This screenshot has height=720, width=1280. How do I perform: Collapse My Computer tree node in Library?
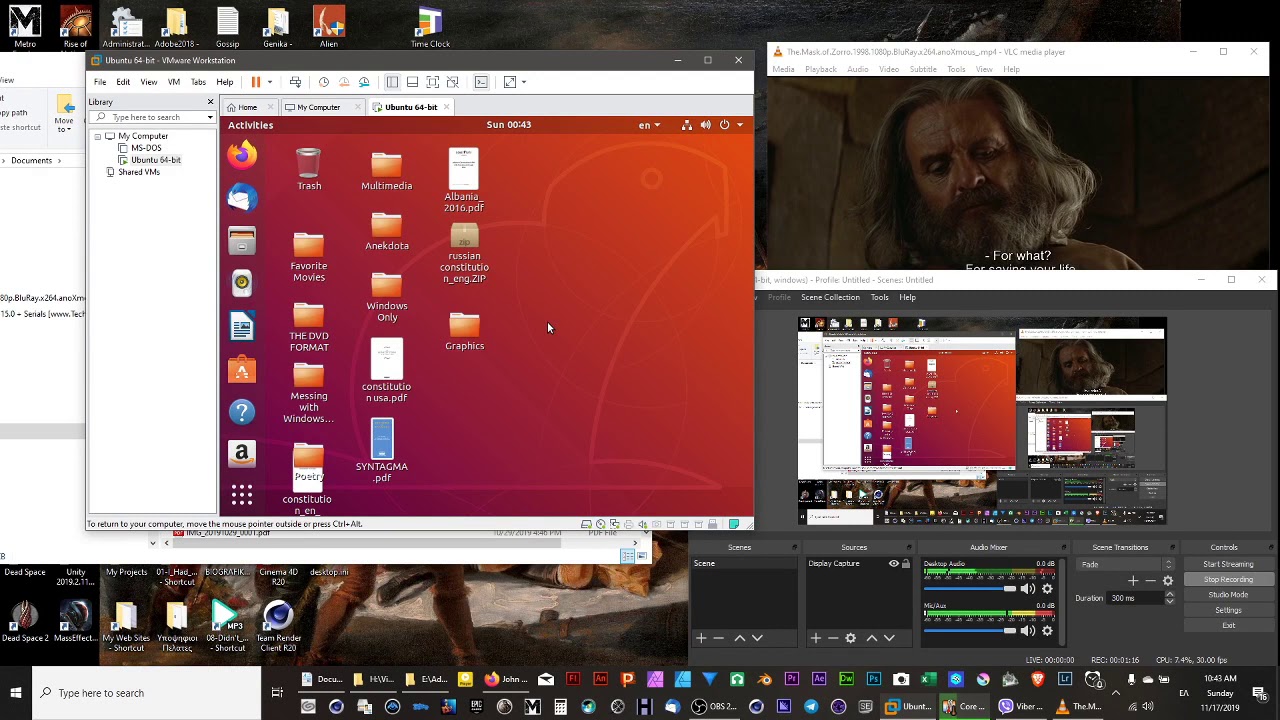coord(98,136)
